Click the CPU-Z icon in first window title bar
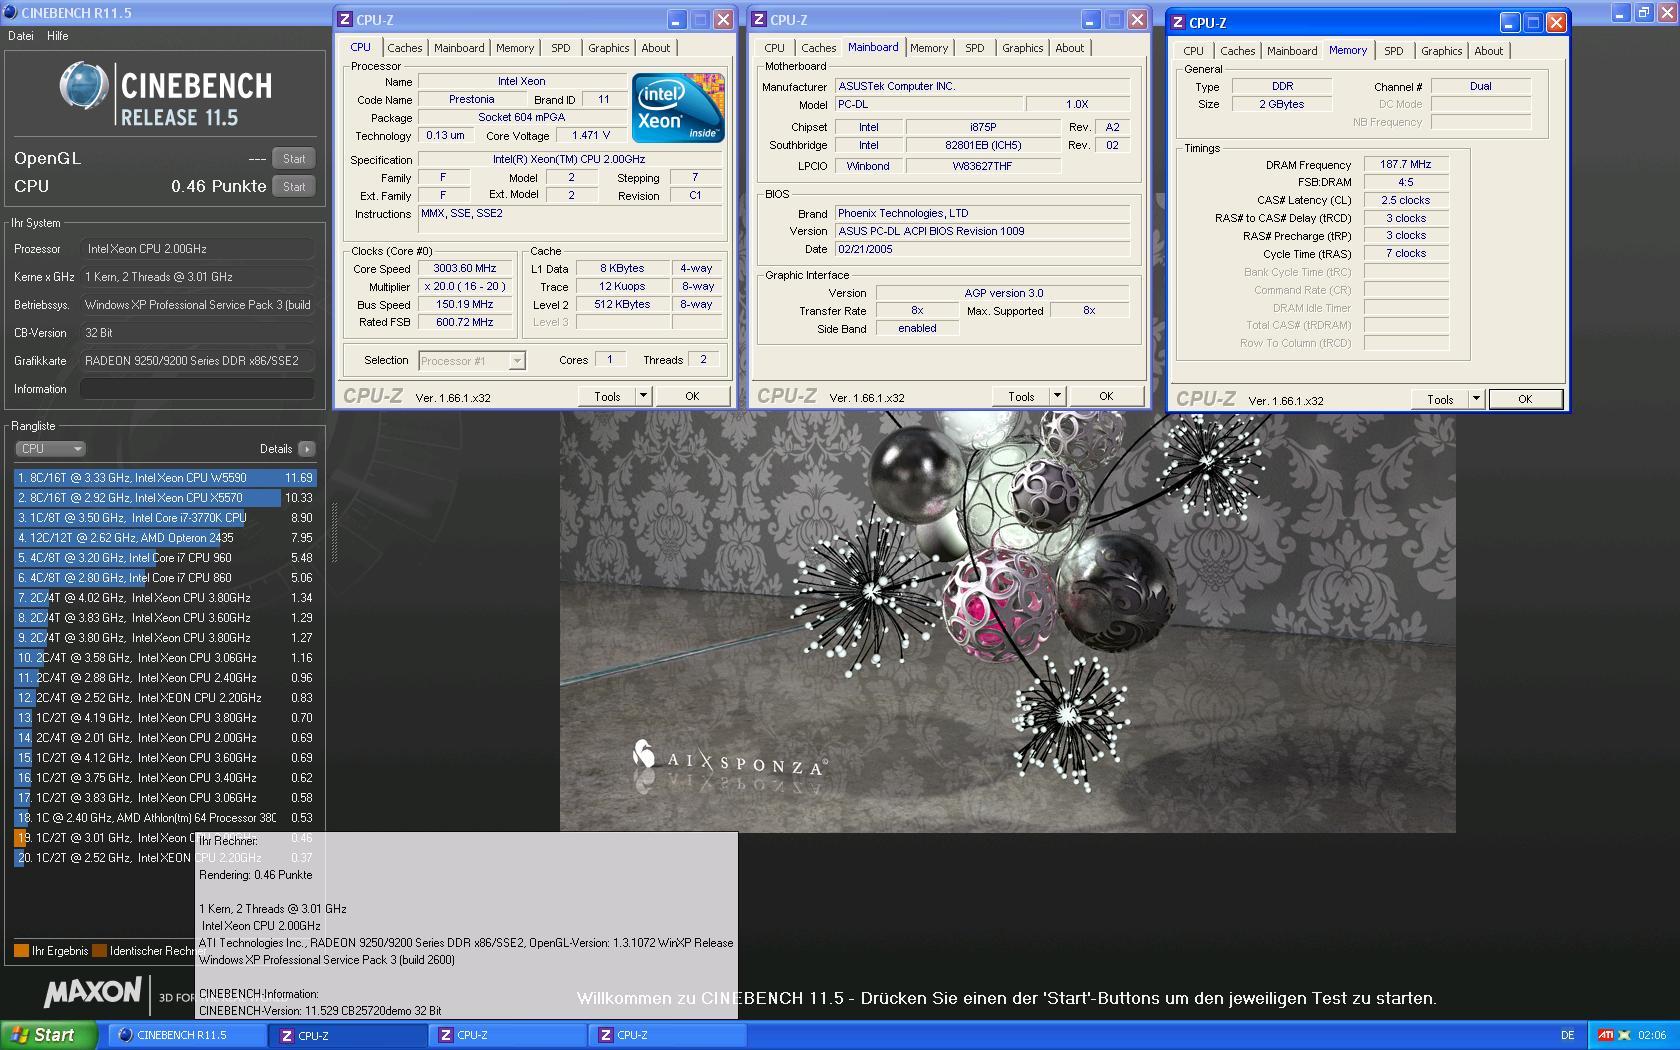1680x1050 pixels. pos(345,20)
